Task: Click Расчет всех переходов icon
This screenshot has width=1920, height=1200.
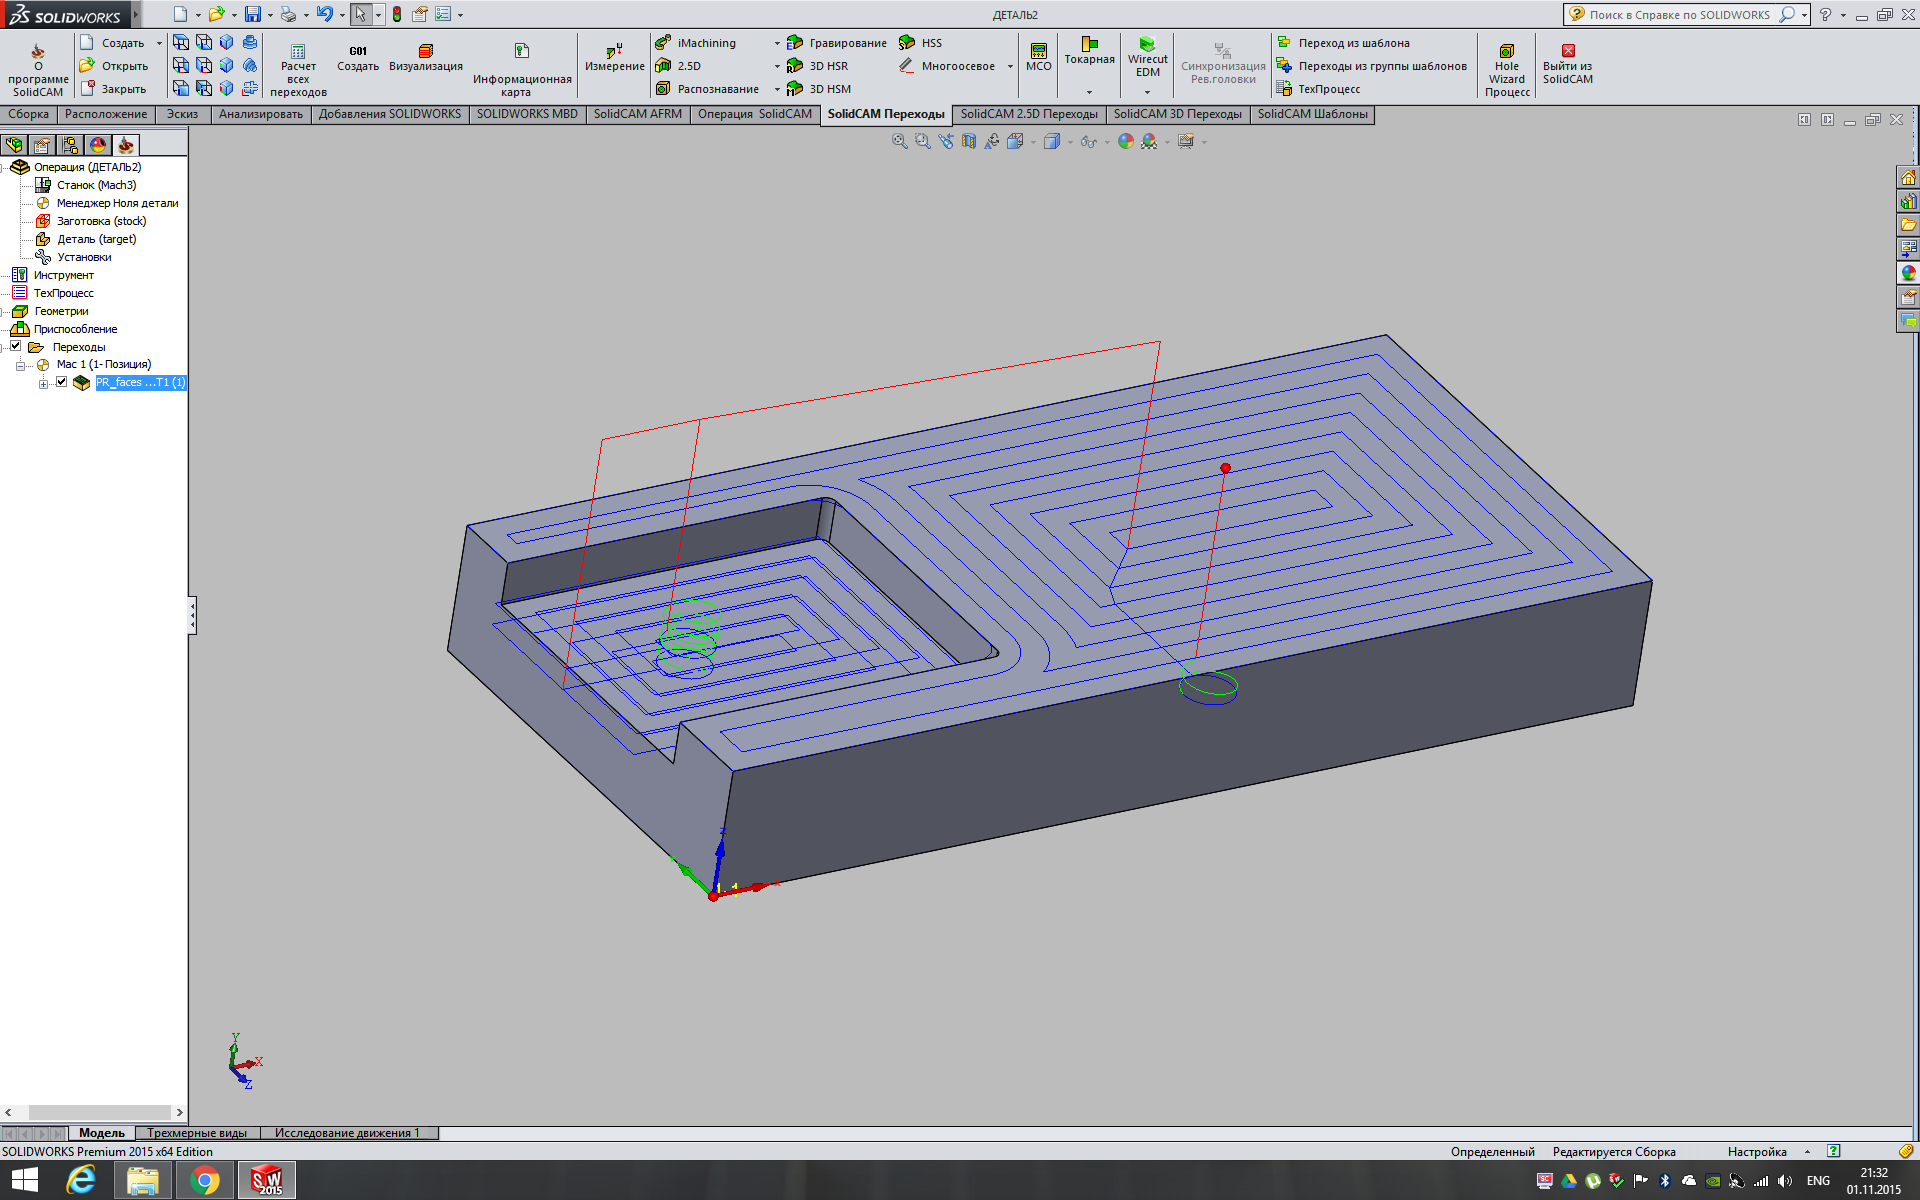Action: (298, 51)
